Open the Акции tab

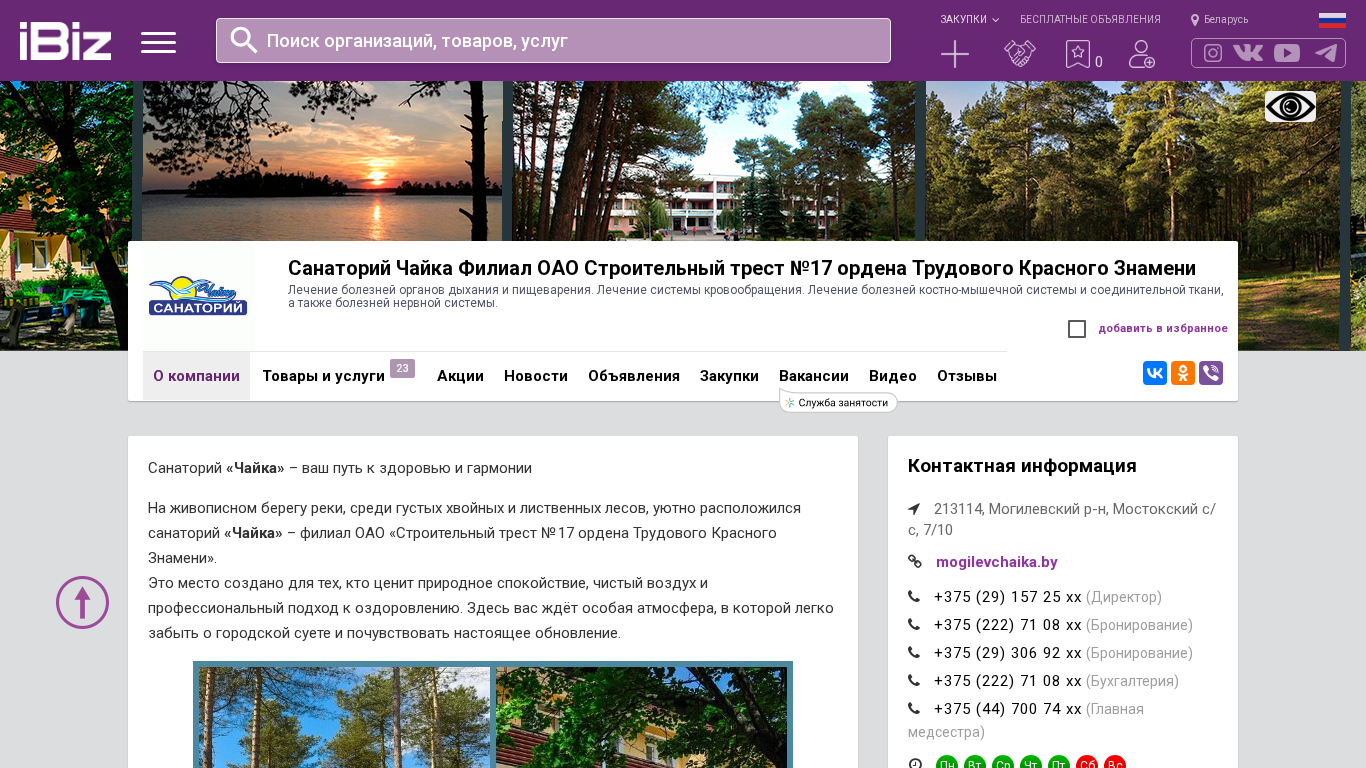(x=460, y=376)
